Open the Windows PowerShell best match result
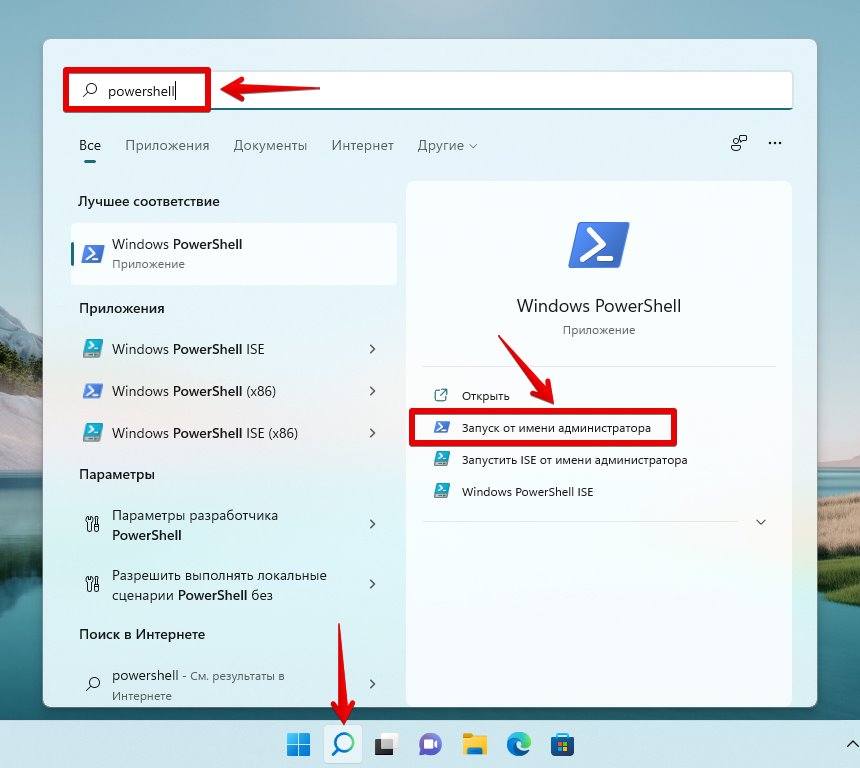The width and height of the screenshot is (860, 768). (234, 253)
